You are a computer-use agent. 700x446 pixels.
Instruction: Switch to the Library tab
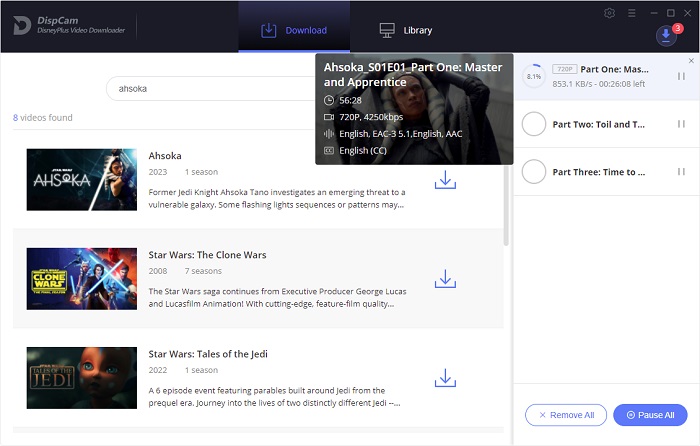[405, 30]
